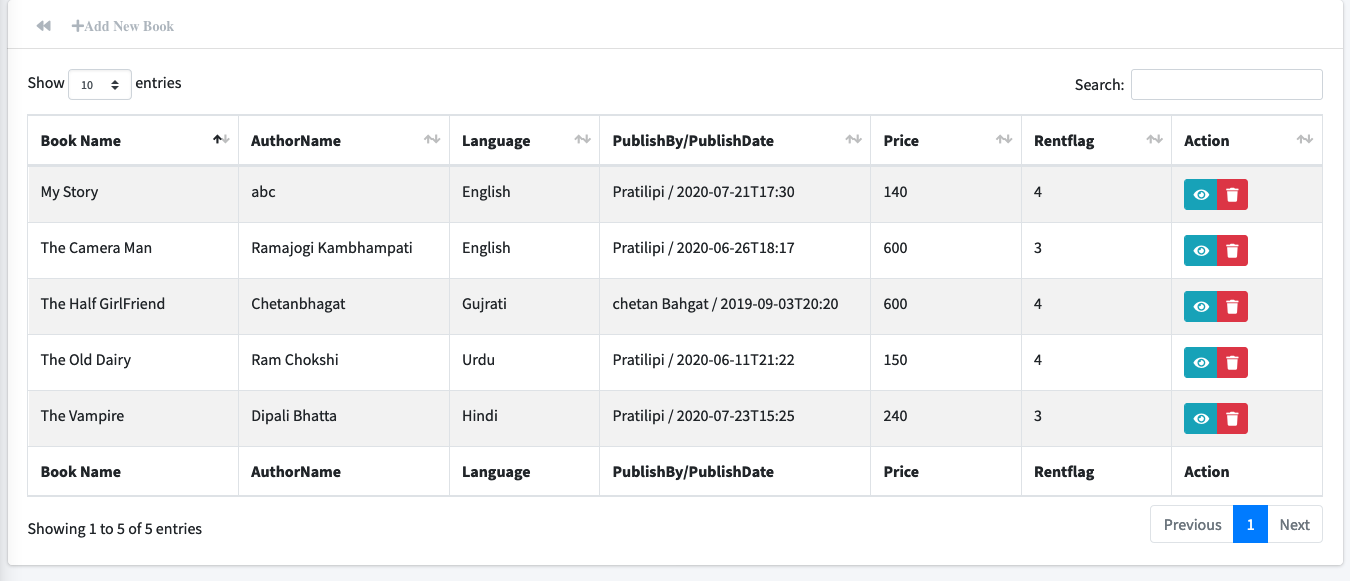
Task: Delete the My Story book
Action: pos(1232,195)
